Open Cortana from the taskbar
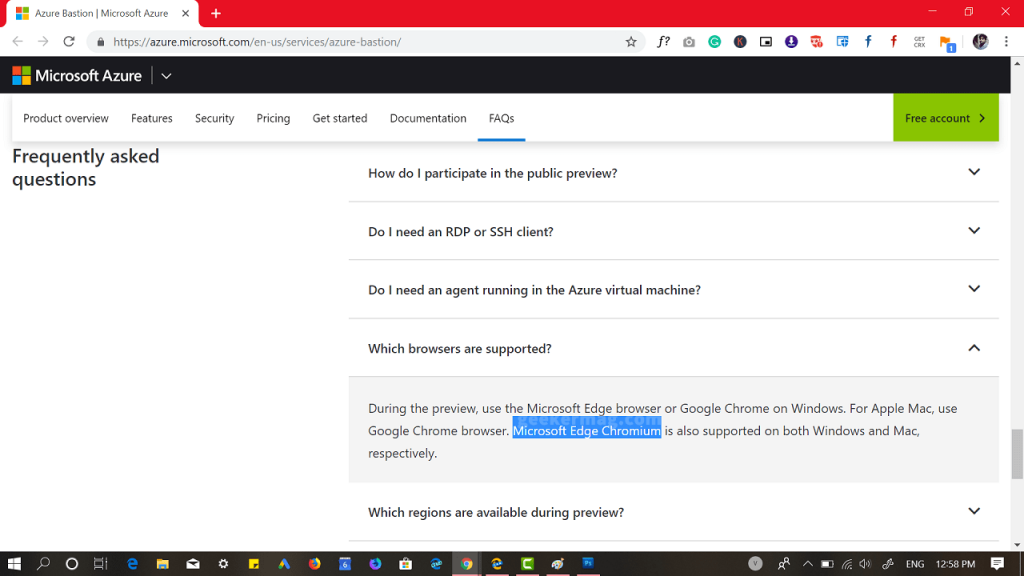This screenshot has height=576, width=1024. [x=72, y=564]
